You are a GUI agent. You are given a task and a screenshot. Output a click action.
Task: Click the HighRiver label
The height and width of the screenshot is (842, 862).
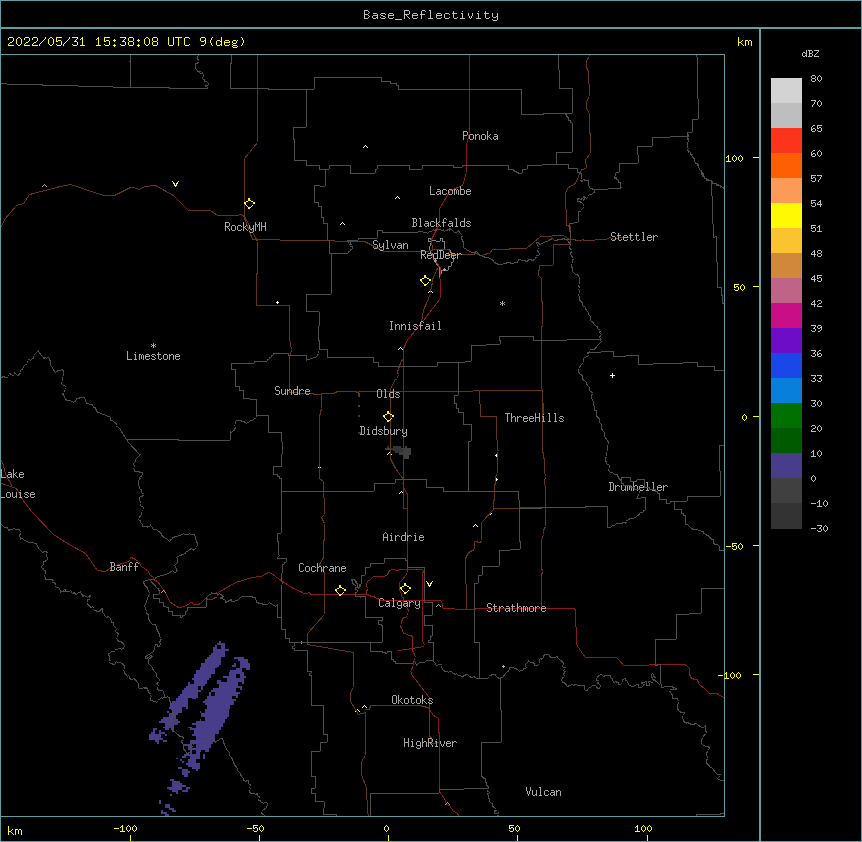430,743
